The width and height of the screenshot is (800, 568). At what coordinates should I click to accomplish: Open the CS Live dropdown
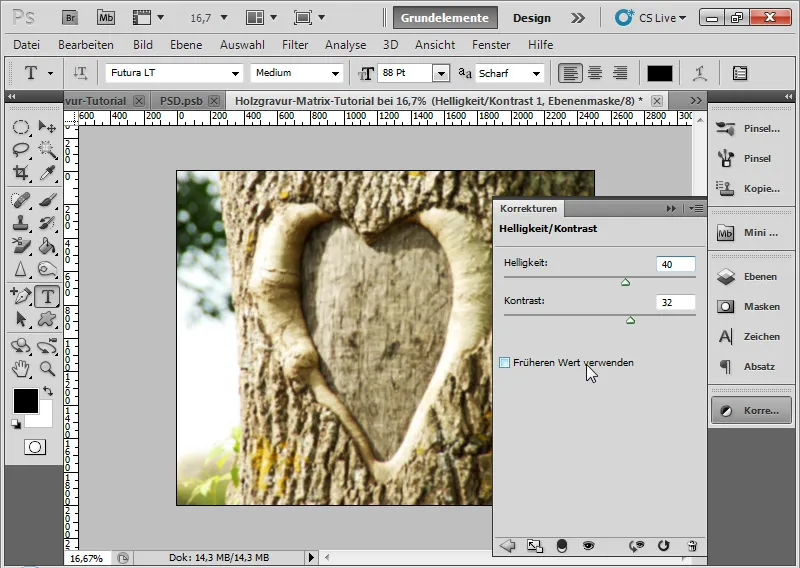tap(650, 18)
